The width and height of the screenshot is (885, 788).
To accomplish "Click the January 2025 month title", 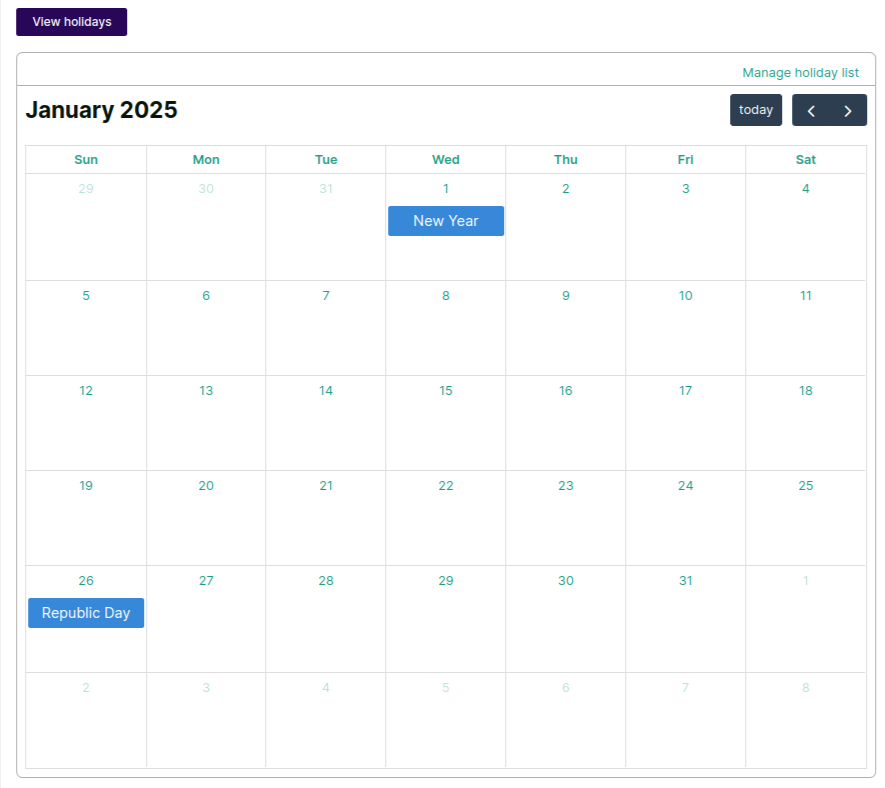I will pos(101,110).
